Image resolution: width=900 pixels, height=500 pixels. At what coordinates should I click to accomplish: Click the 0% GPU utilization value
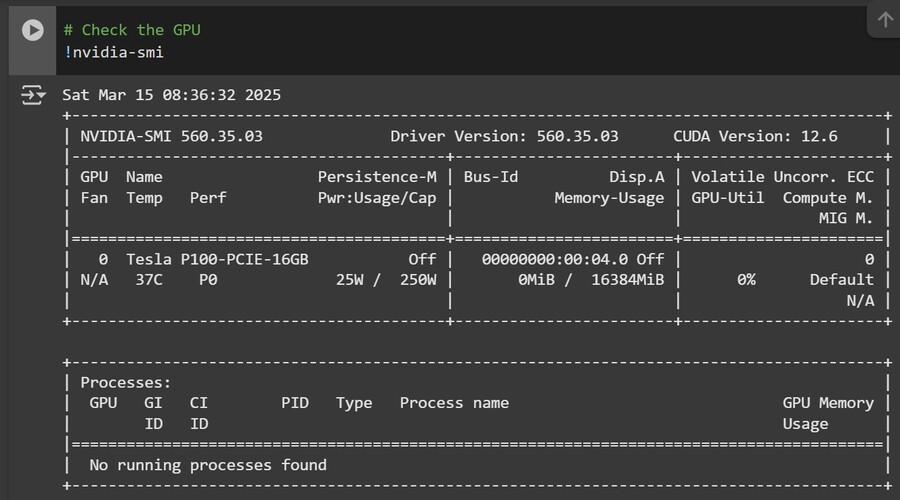point(746,280)
